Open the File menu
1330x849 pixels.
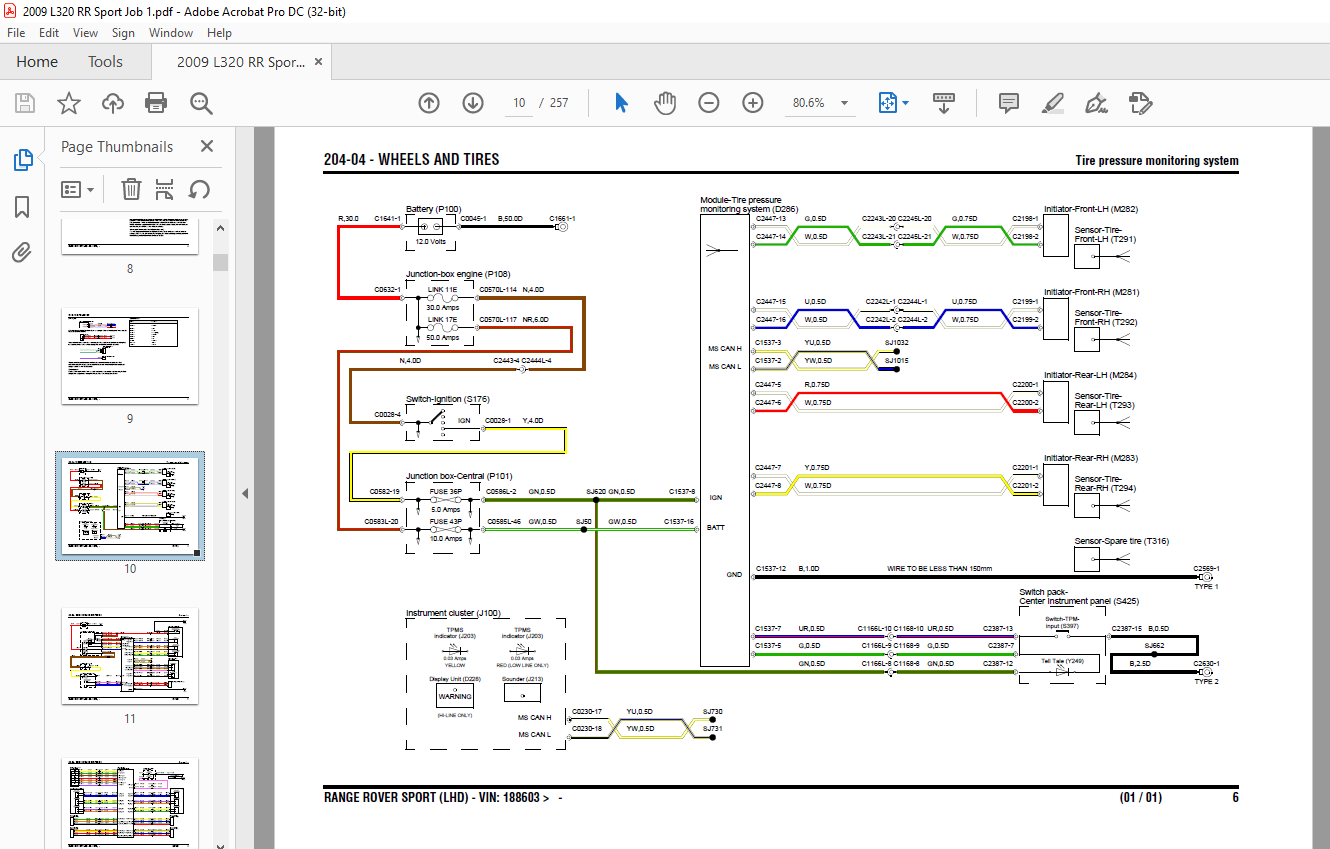click(x=16, y=33)
